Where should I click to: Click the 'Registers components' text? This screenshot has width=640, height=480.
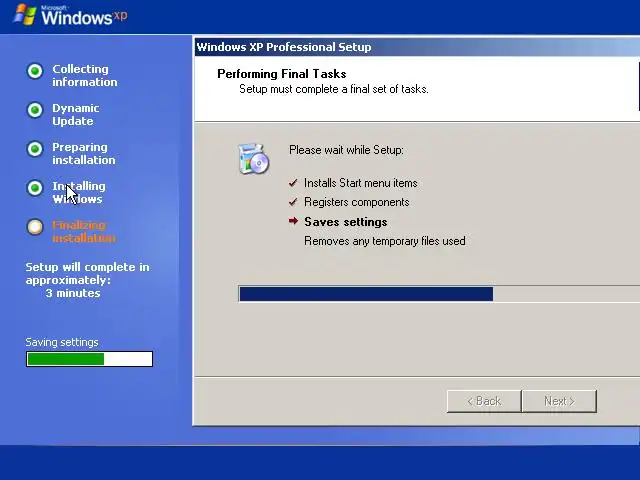tap(357, 202)
